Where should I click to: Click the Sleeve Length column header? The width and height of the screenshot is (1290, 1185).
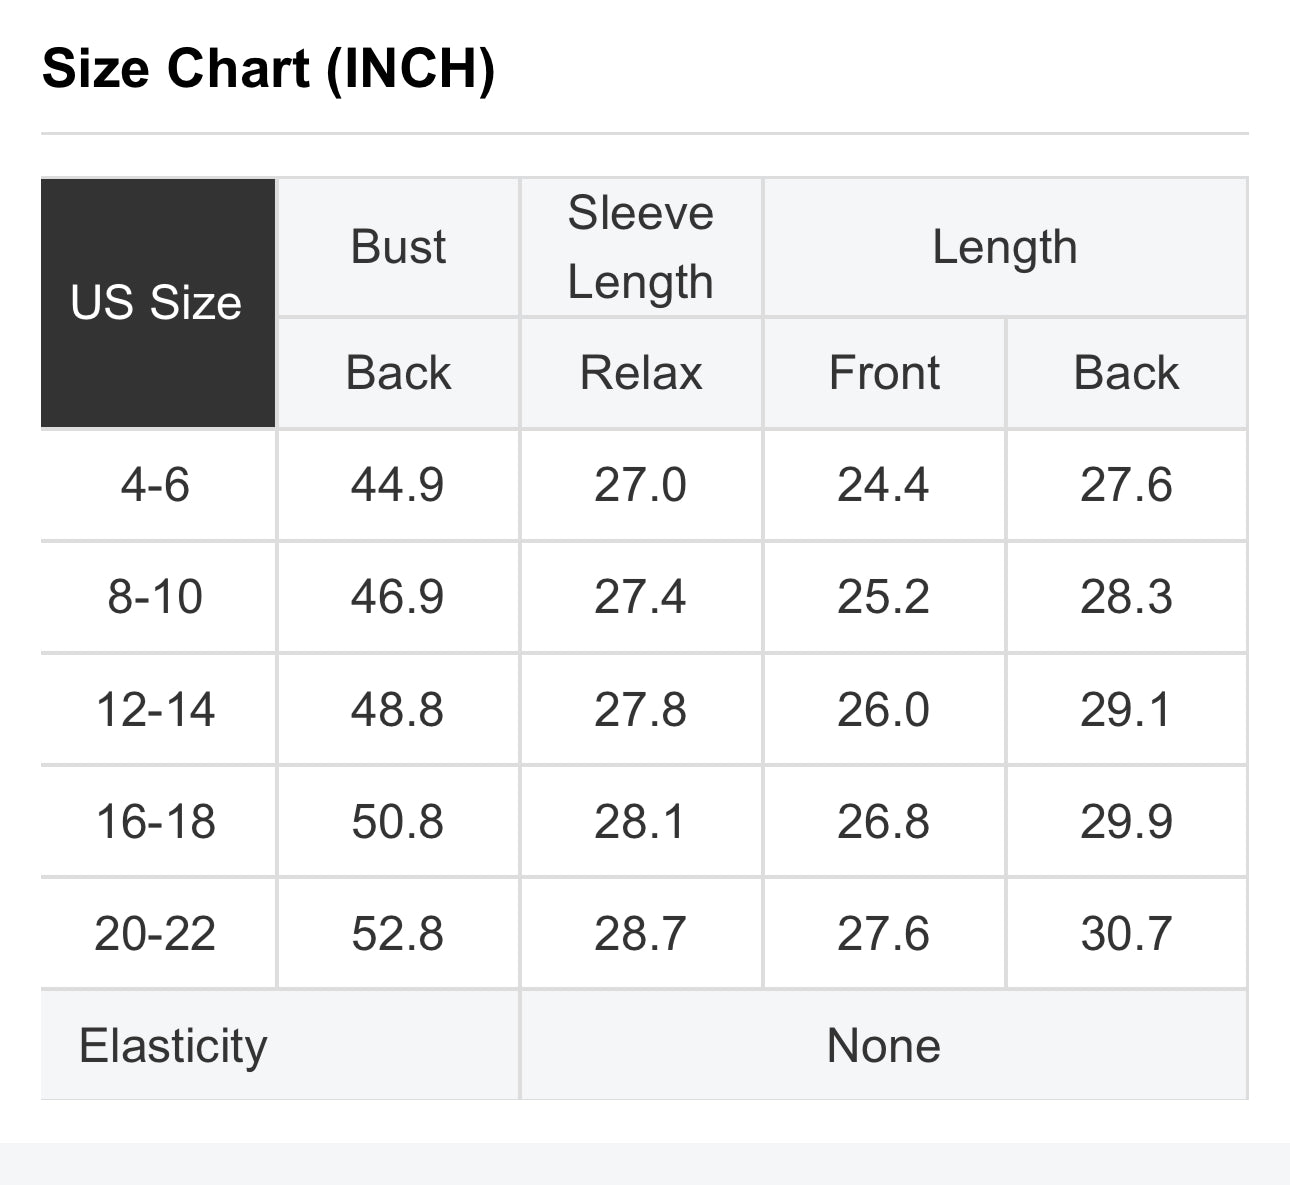tap(641, 247)
